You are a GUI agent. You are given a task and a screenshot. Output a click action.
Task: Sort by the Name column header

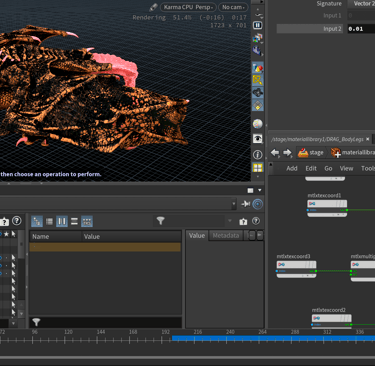(x=55, y=236)
